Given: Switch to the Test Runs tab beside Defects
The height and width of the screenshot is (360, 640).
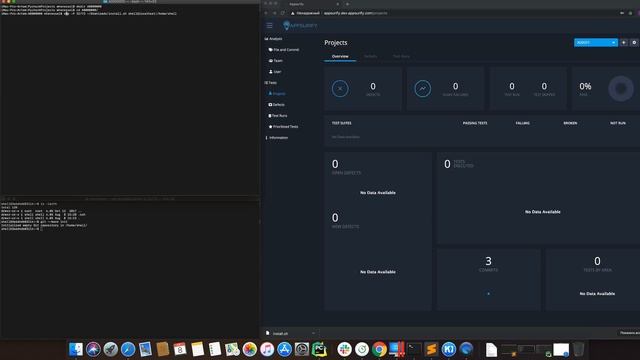Looking at the screenshot, I should tap(401, 56).
